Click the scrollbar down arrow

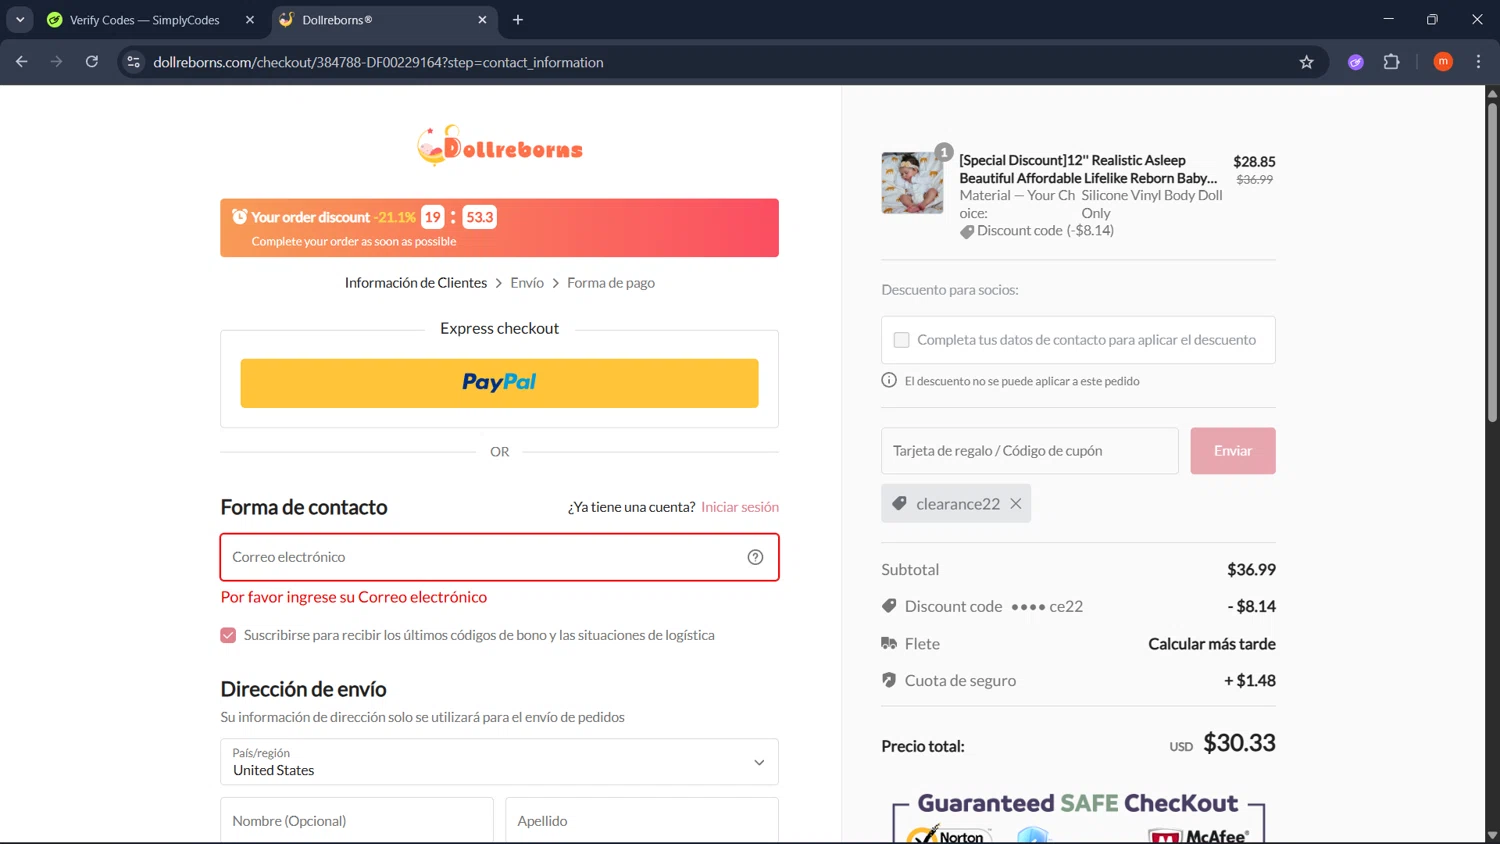pos(1492,835)
